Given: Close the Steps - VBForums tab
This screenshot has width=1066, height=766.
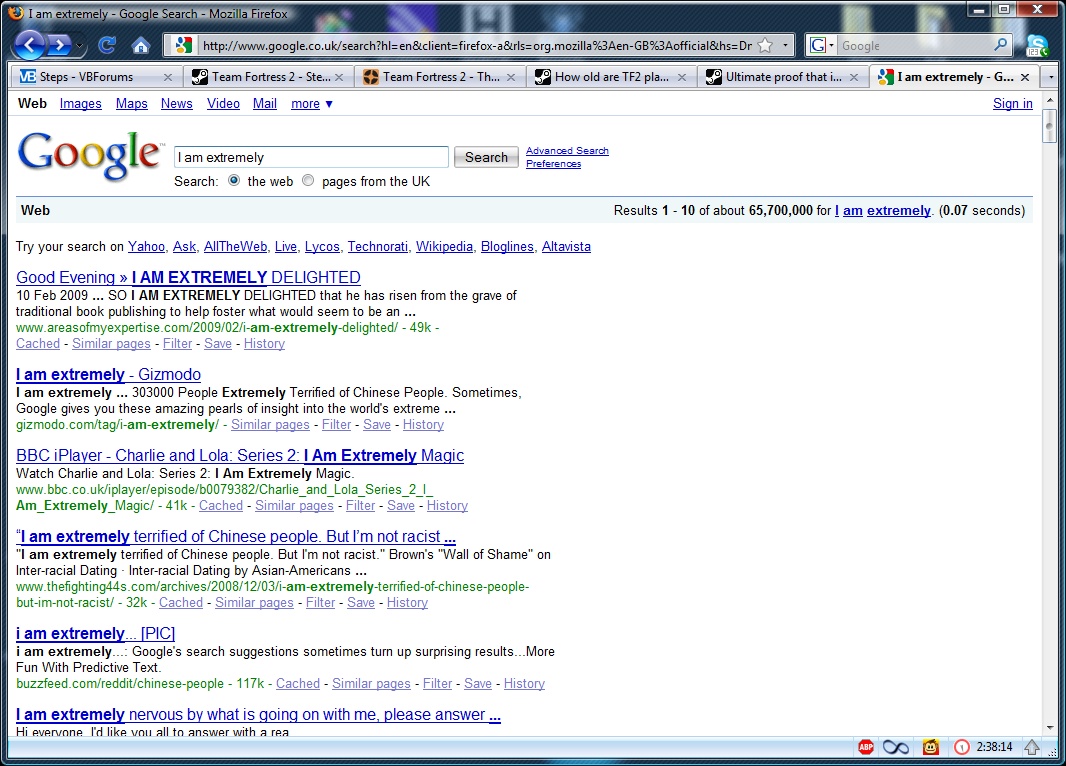Looking at the screenshot, I should (168, 77).
